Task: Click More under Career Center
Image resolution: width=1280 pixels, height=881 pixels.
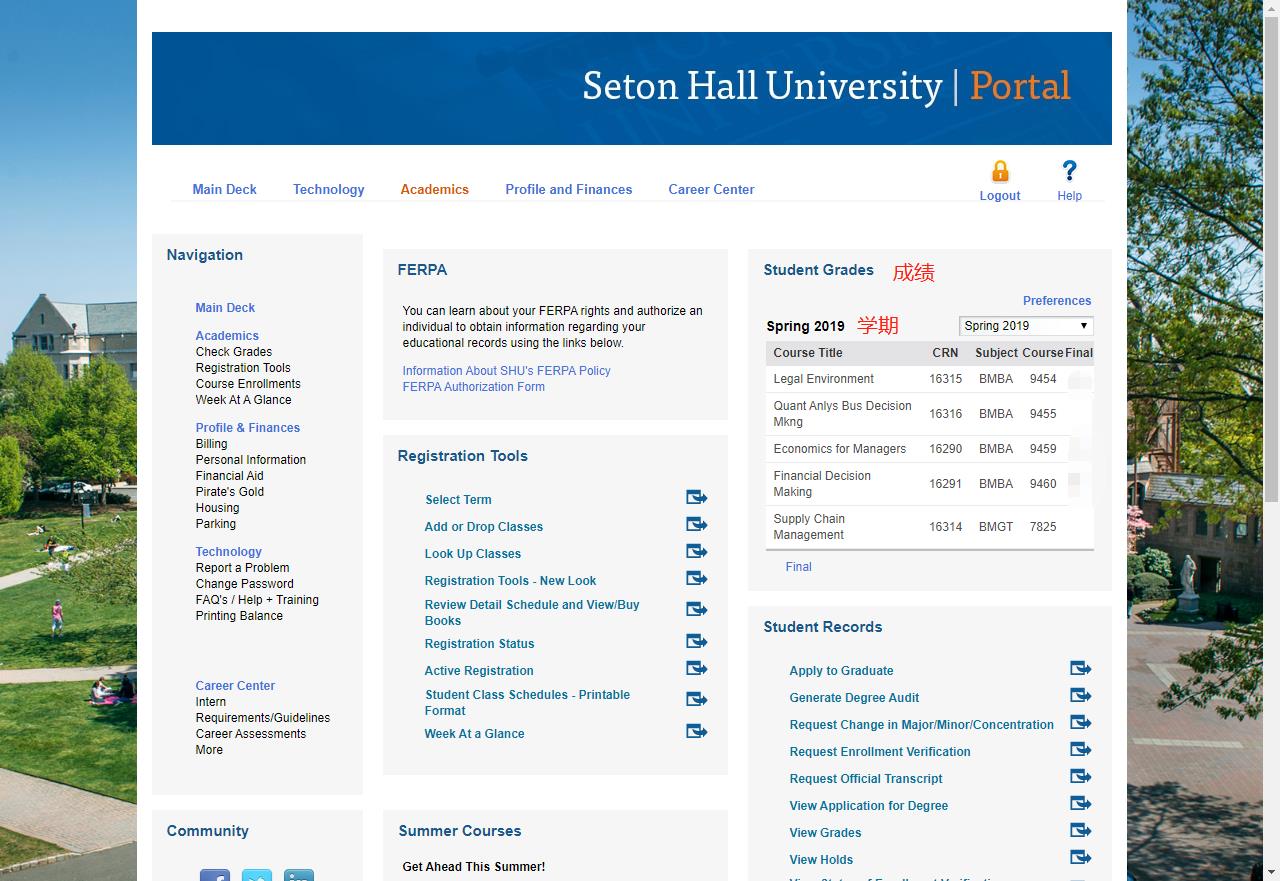Action: coord(209,750)
